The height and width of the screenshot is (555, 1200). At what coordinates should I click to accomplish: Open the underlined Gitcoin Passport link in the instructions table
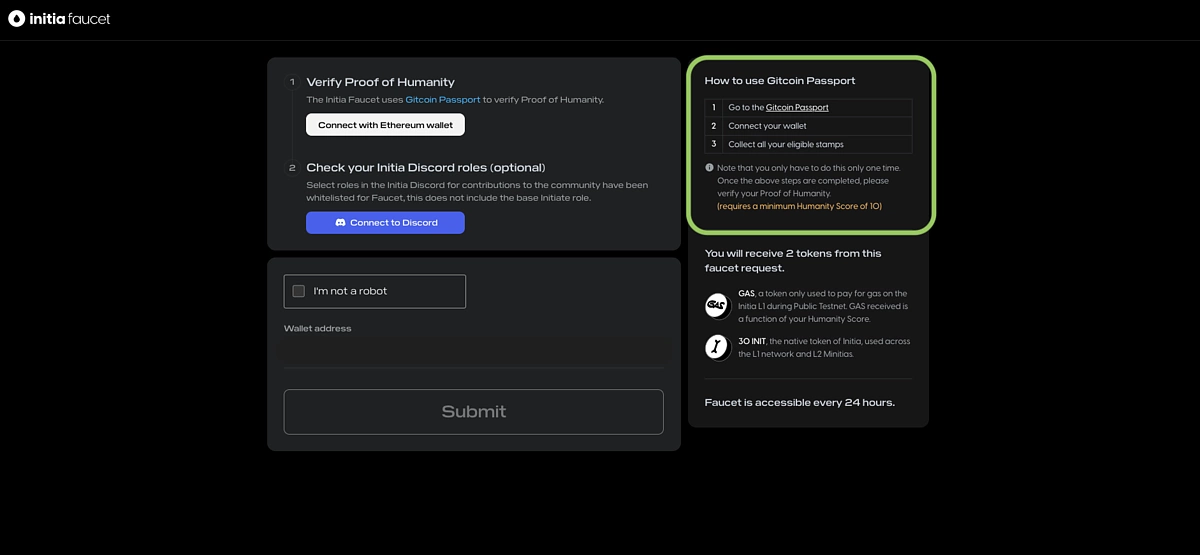[x=797, y=107]
